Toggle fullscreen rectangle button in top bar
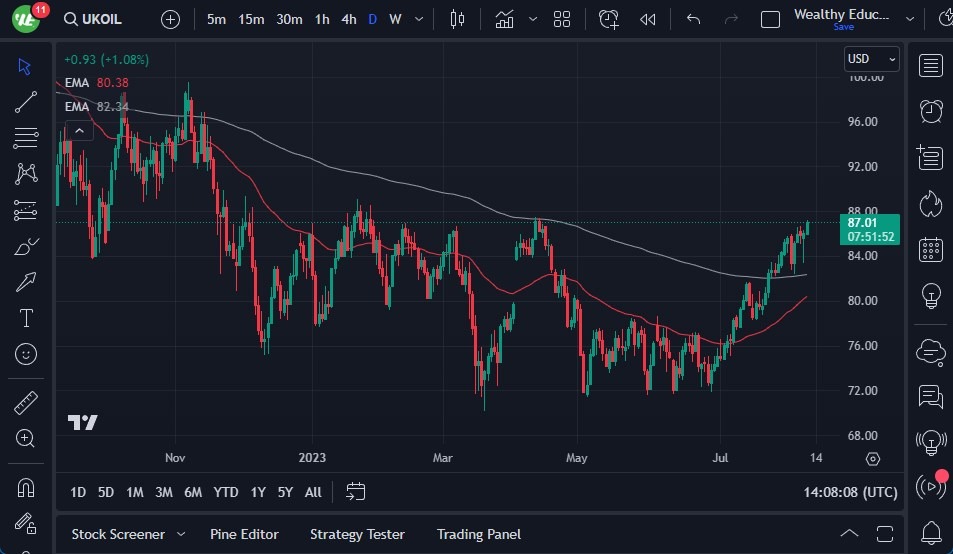This screenshot has height=554, width=953. coord(770,19)
